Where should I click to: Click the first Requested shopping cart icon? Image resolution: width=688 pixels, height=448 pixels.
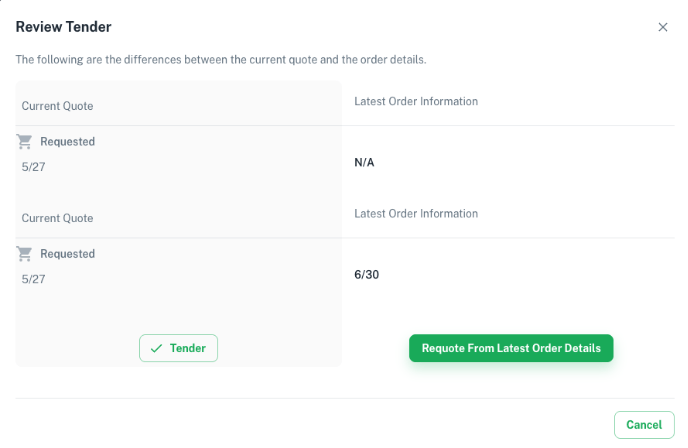24,141
